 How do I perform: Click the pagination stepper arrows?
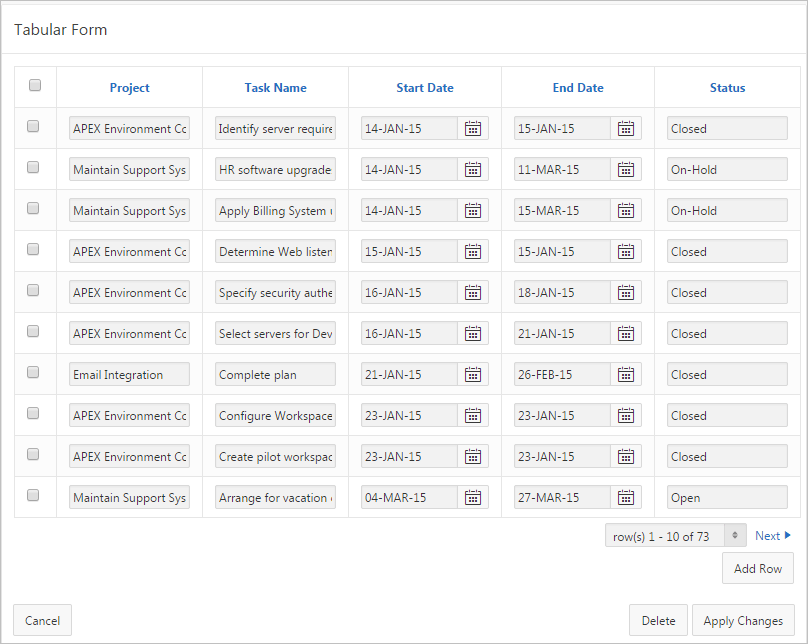(733, 535)
